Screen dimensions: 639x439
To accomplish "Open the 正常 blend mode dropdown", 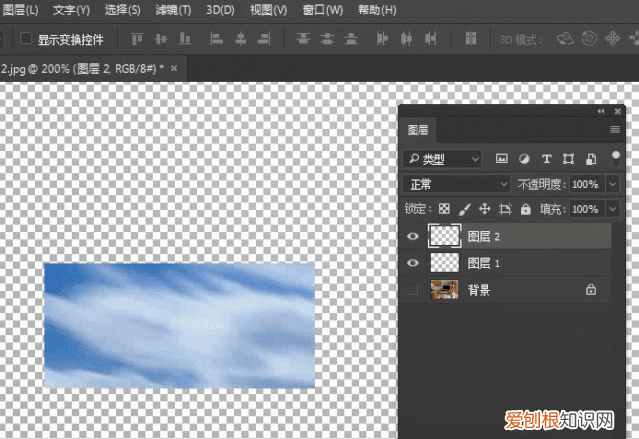I will click(x=456, y=185).
